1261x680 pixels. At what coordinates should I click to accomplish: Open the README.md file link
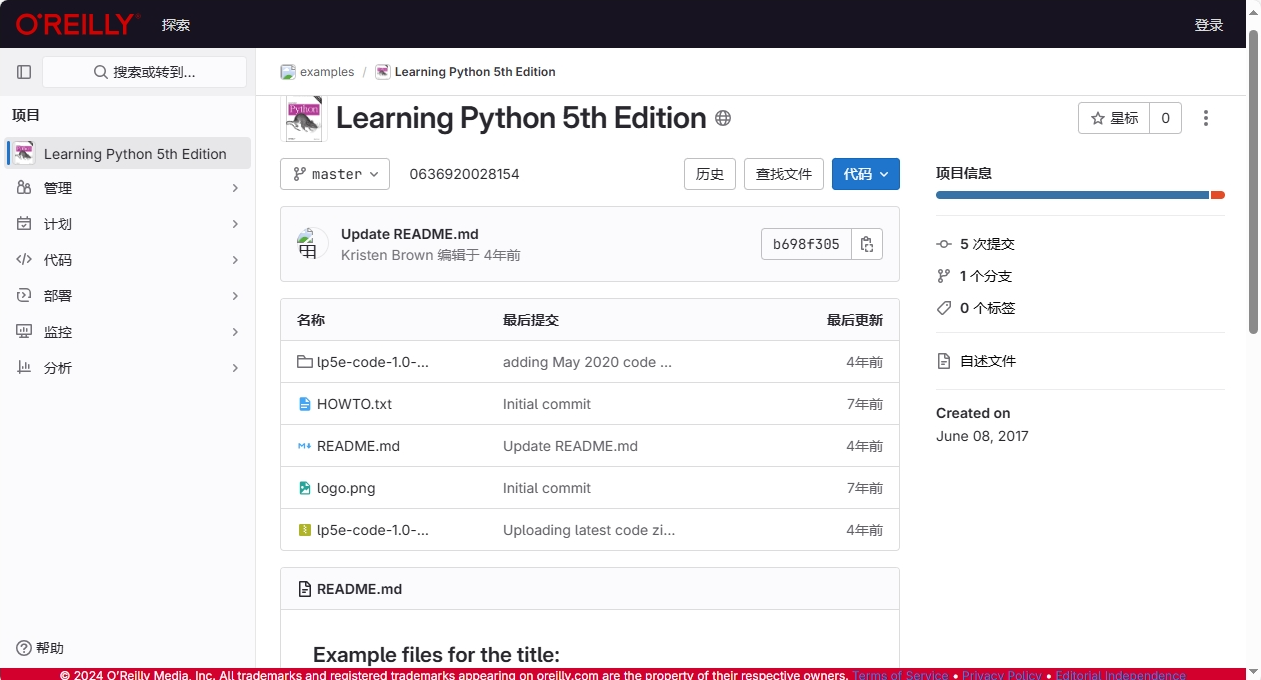coord(358,446)
